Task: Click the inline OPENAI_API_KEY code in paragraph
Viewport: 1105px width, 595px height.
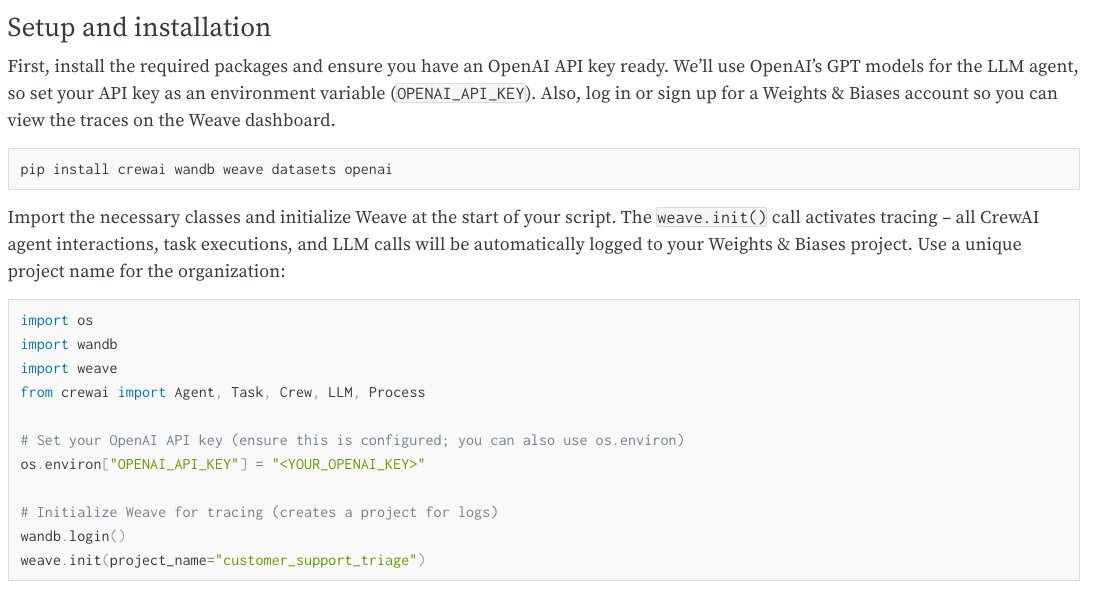Action: pyautogui.click(x=460, y=94)
